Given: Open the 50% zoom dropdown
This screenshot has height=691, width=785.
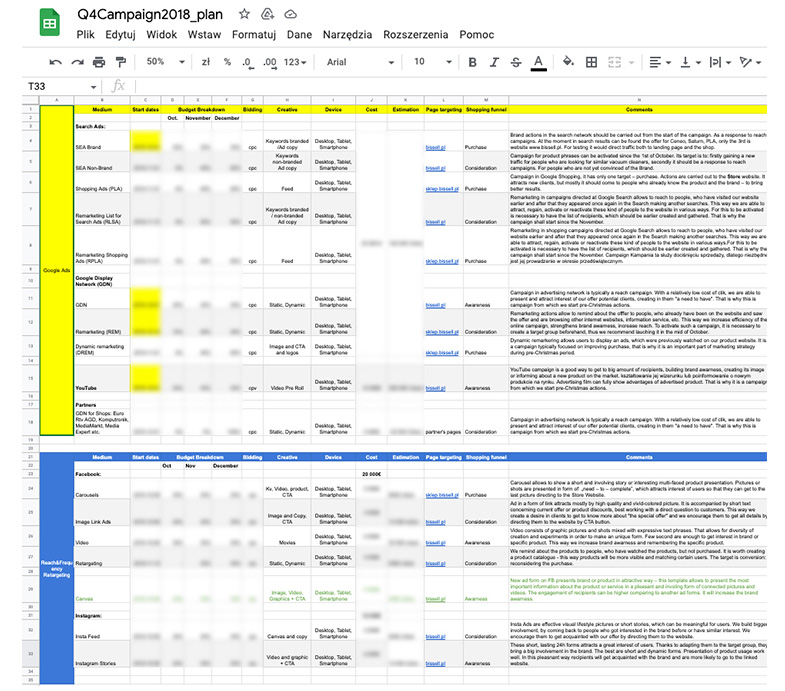Looking at the screenshot, I should pyautogui.click(x=163, y=62).
